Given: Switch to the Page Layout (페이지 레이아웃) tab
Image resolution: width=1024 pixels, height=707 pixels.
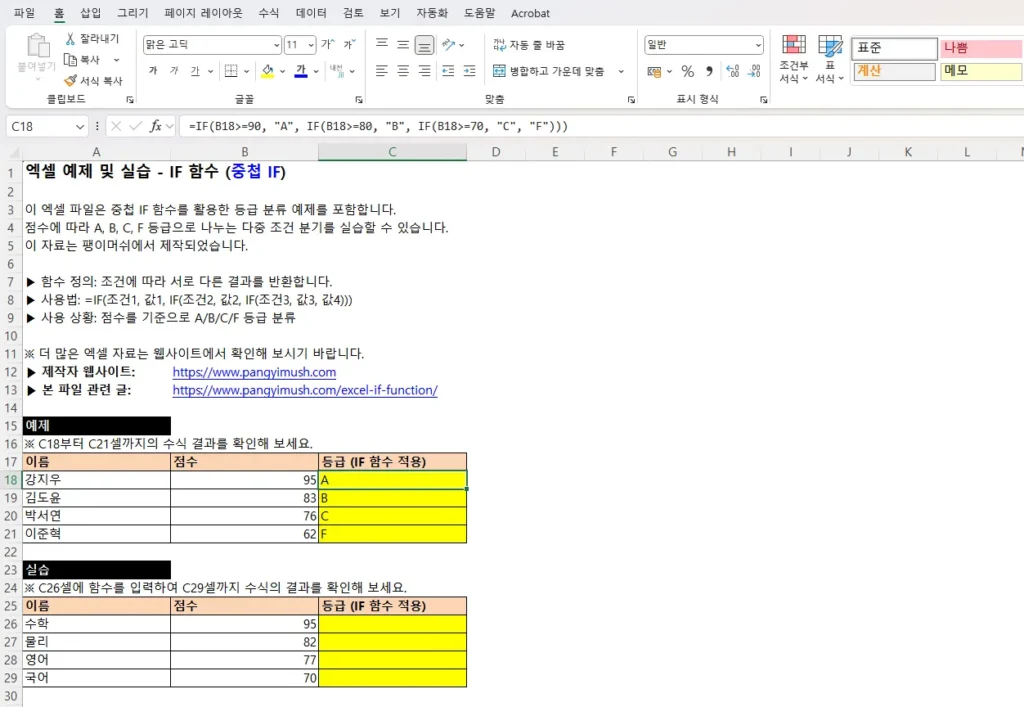Looking at the screenshot, I should click(x=203, y=13).
